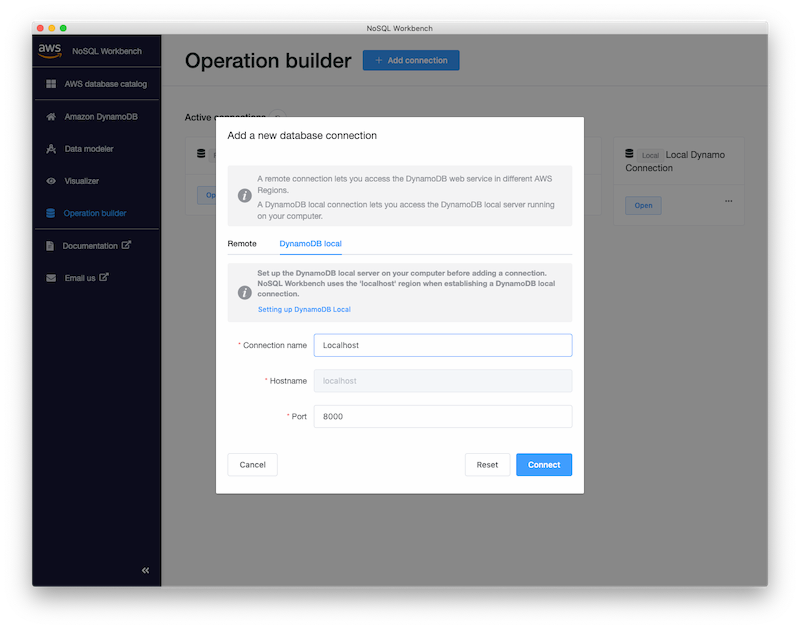
Task: Click the green macOS fullscreen button
Action: [63, 28]
